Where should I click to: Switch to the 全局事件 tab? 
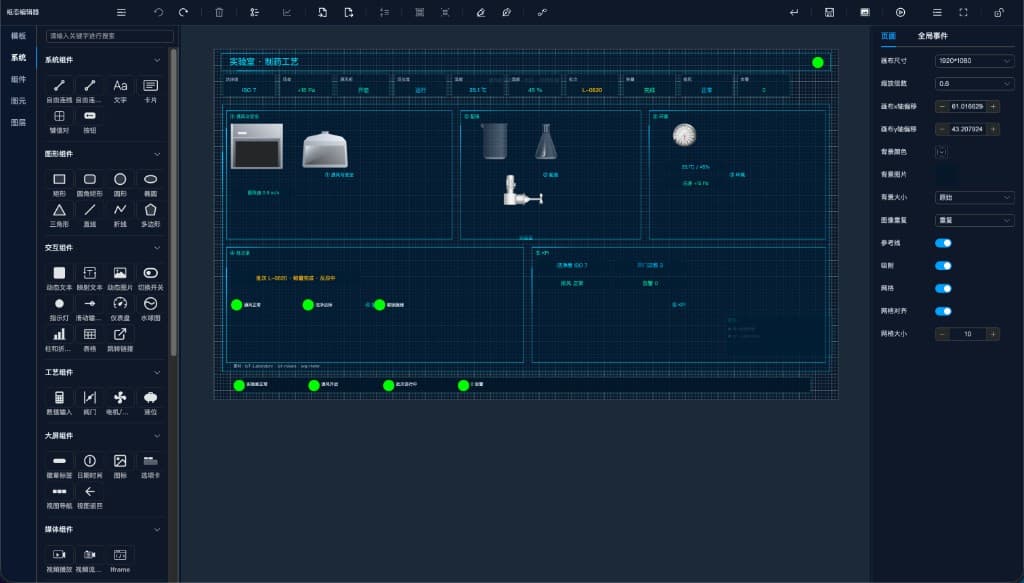click(933, 36)
